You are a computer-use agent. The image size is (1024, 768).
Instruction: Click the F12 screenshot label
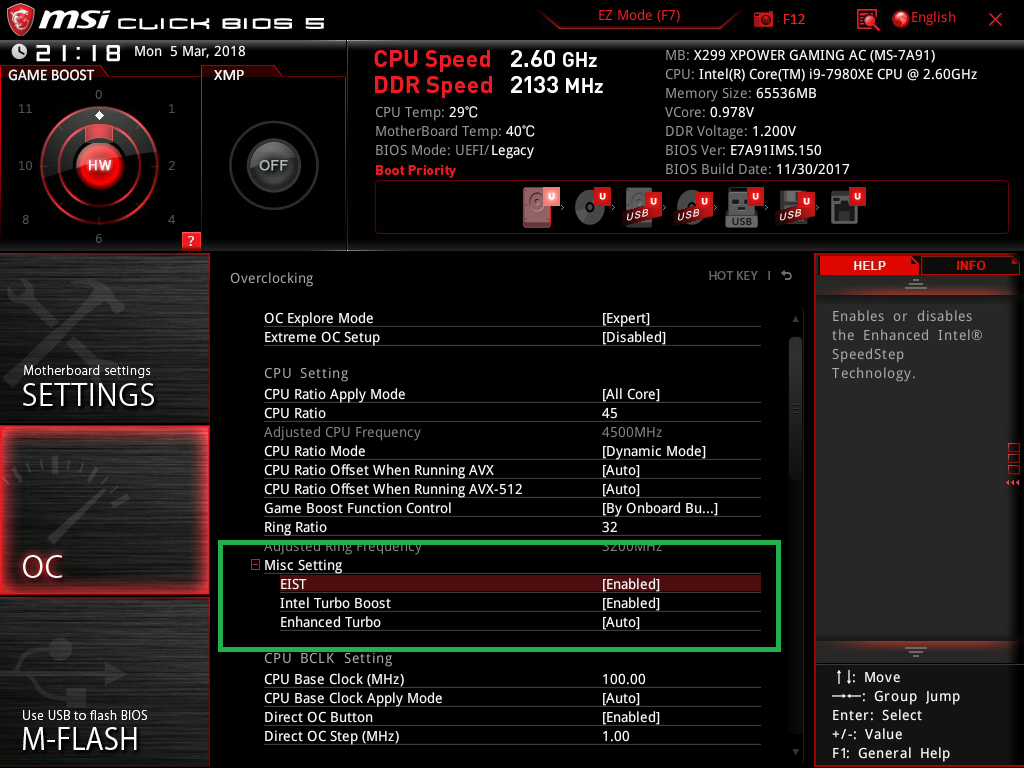coord(793,19)
